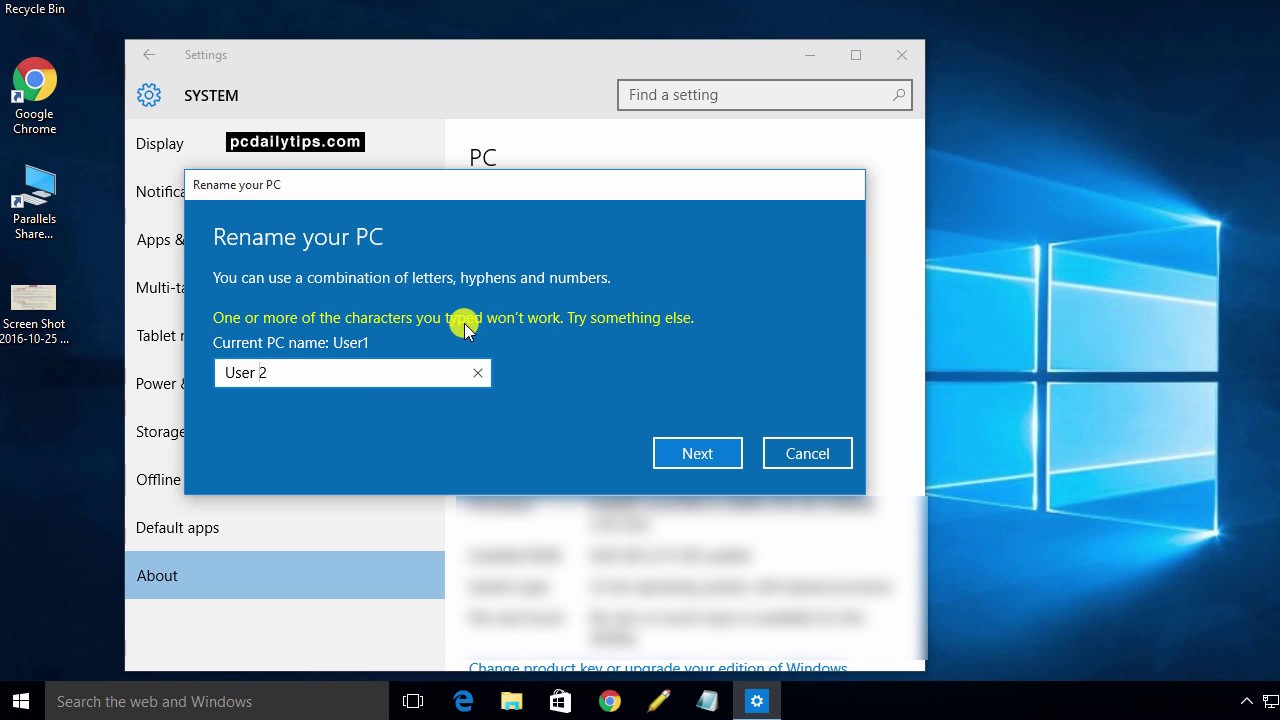Select the About settings category
Image resolution: width=1280 pixels, height=720 pixels.
click(x=285, y=575)
